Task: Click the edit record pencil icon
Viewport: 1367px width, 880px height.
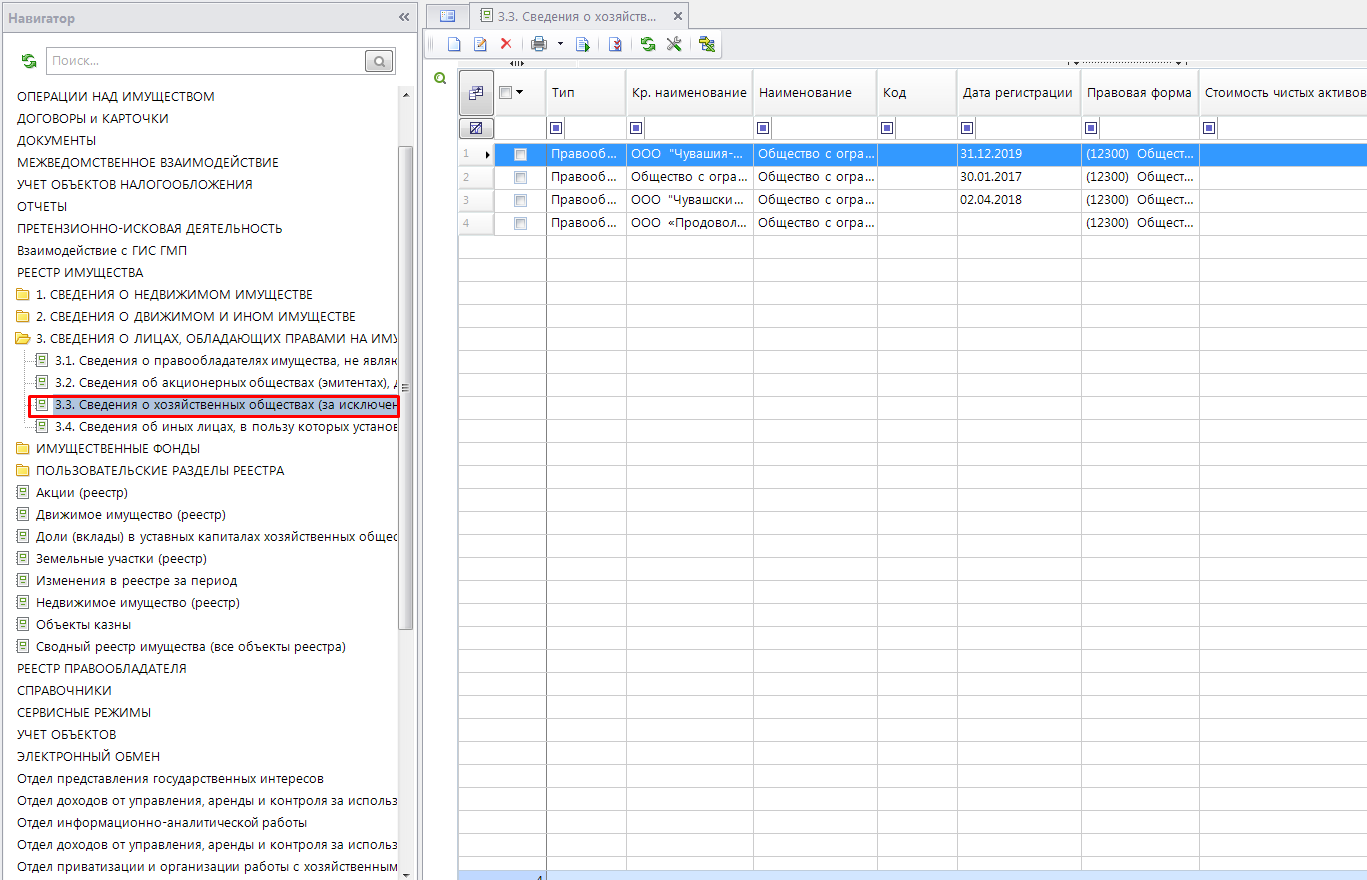Action: 480,44
